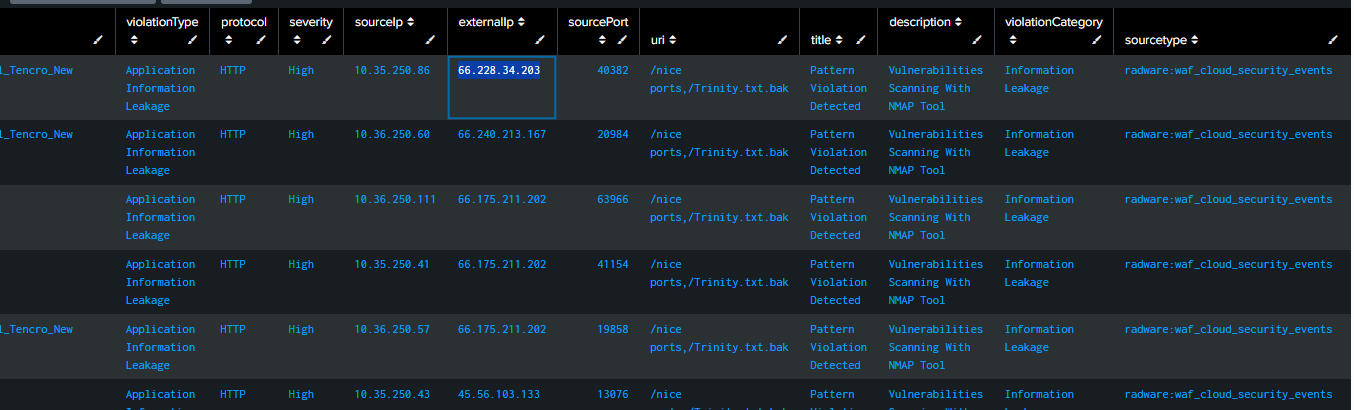Sort by the uri column header
Image resolution: width=1354 pixels, height=410 pixels.
pos(673,40)
